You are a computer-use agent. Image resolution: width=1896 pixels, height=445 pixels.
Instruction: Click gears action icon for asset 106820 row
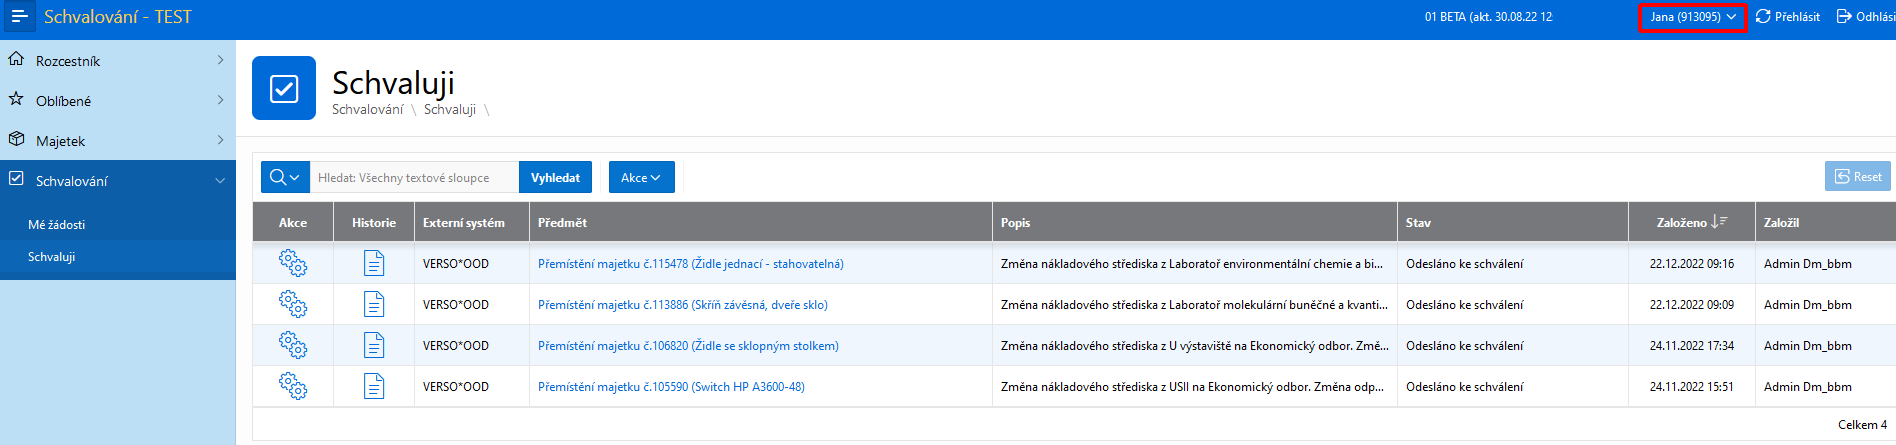click(293, 345)
